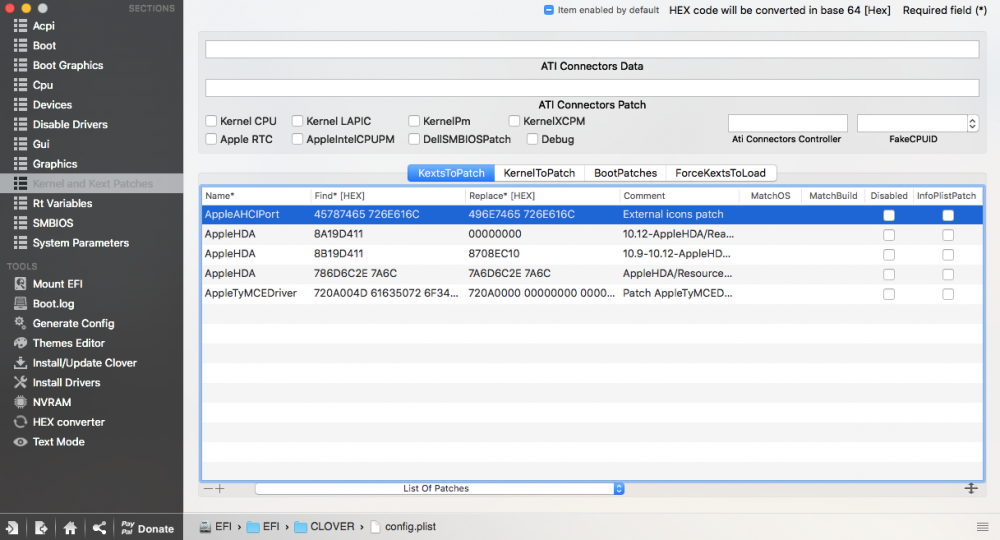This screenshot has height=540, width=1000.
Task: Click the ATI Connectors Data field
Action: coord(592,49)
